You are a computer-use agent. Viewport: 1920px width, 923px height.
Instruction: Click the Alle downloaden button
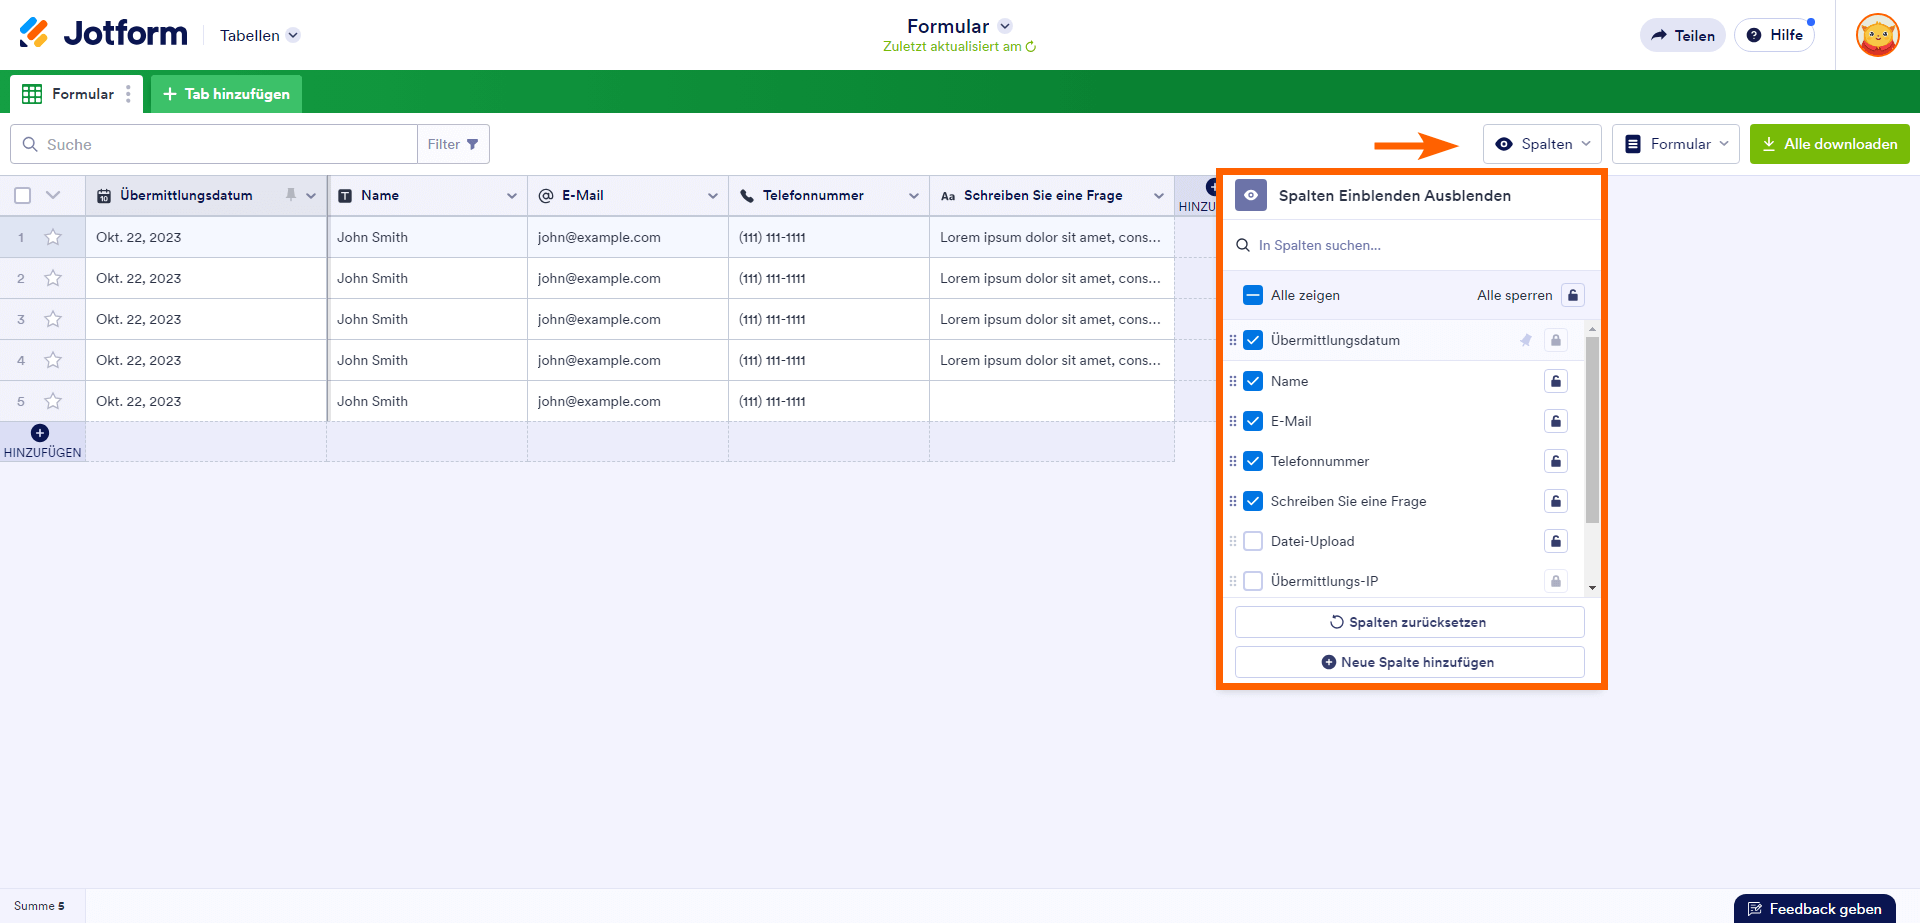coord(1829,144)
